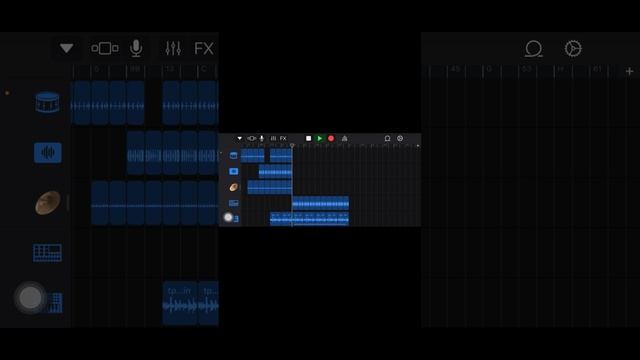Screen dimensions: 640x360
Task: Select small beat sequencer track icon
Action: pos(233,203)
